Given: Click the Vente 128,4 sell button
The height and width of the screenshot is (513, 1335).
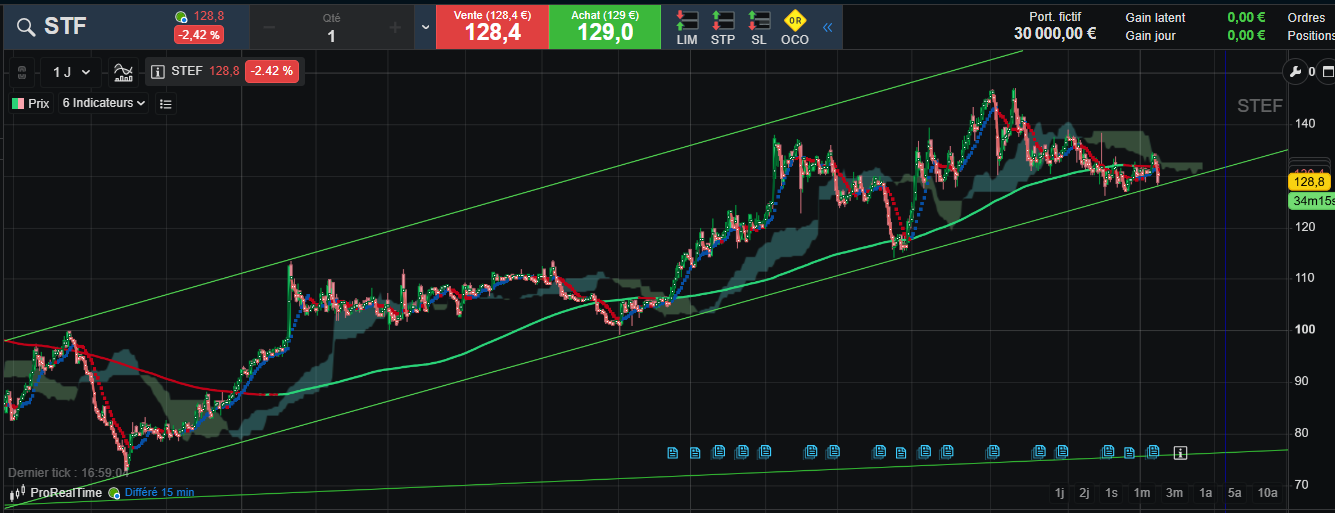Looking at the screenshot, I should pyautogui.click(x=492, y=26).
